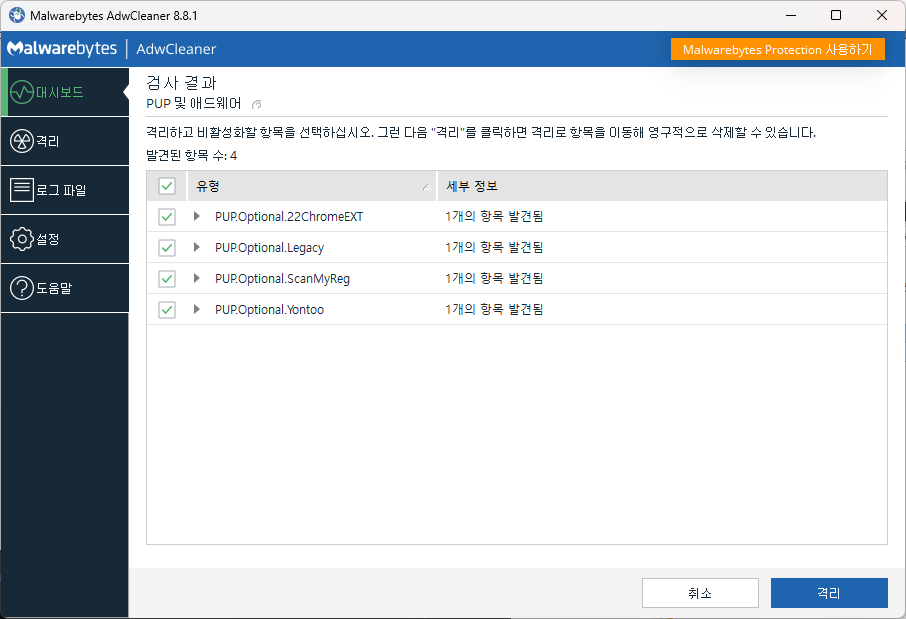Click Malwarebytes Protection 사용하기 button
The image size is (906, 619).
pos(777,49)
